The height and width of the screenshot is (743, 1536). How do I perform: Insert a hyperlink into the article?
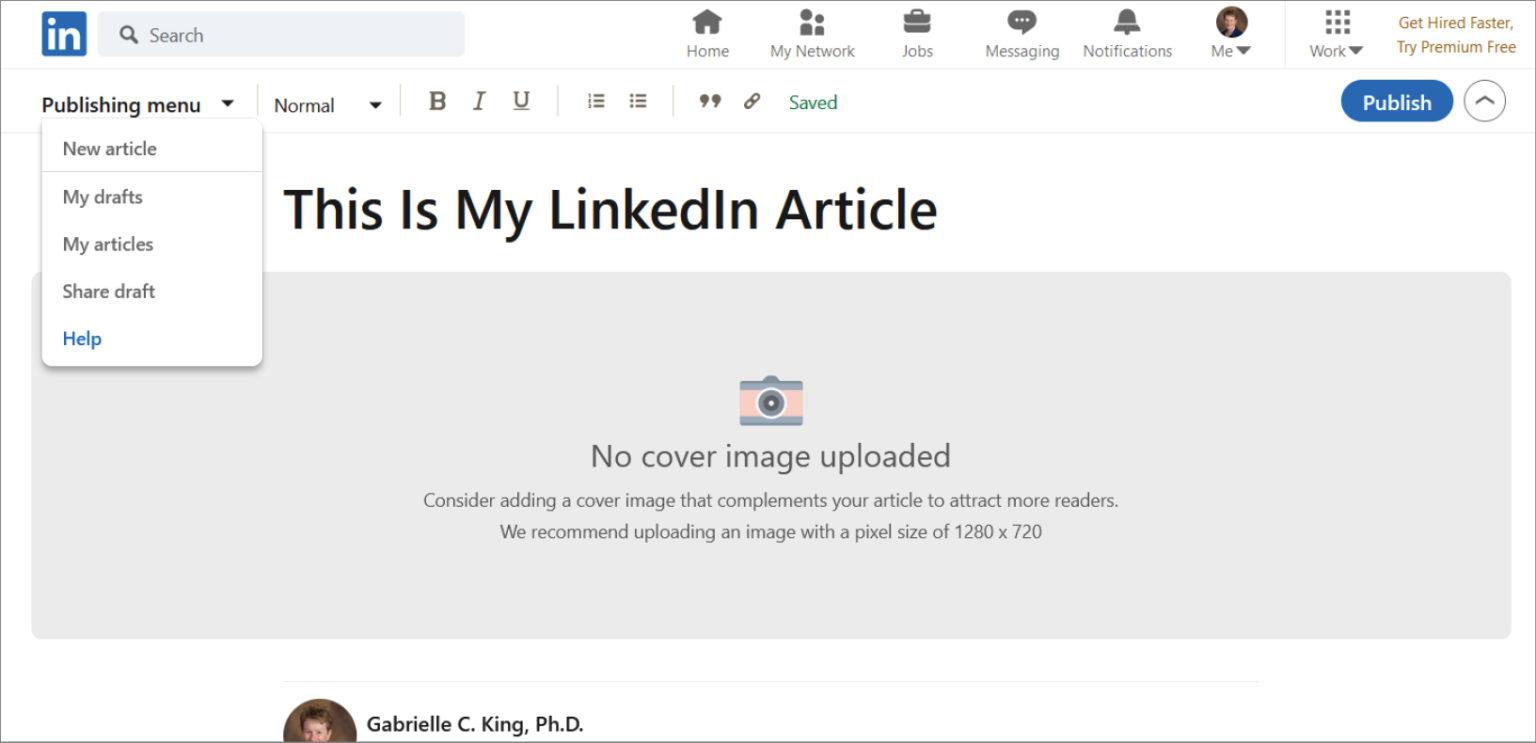(752, 100)
